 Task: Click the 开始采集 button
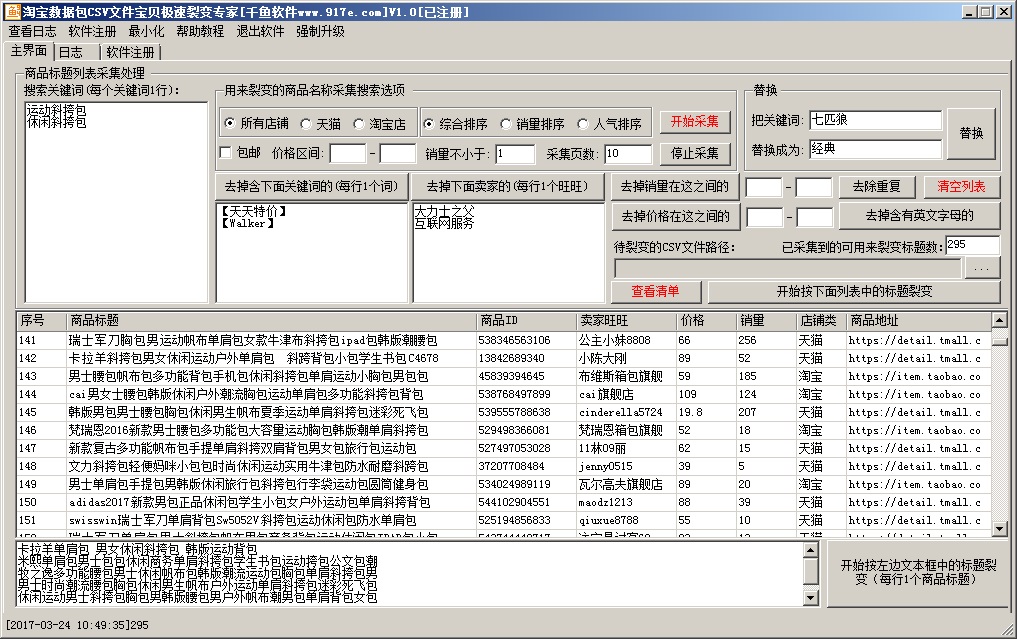694,122
